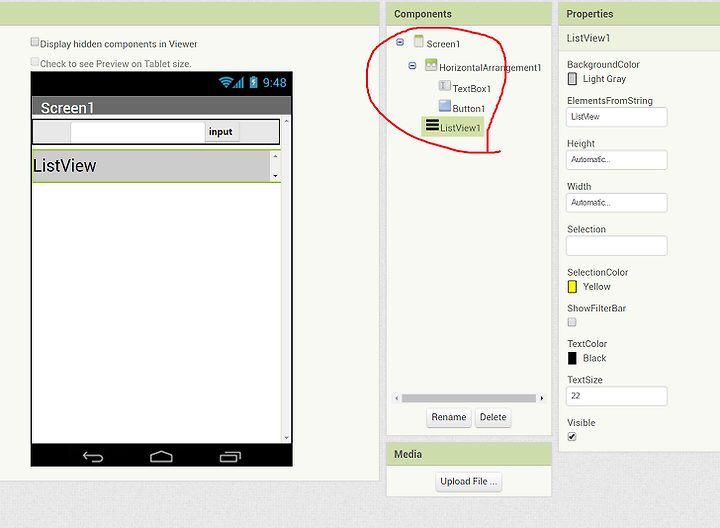Click the text box in the phone preview
Screen dimensions: 720x528
pyautogui.click(x=137, y=132)
